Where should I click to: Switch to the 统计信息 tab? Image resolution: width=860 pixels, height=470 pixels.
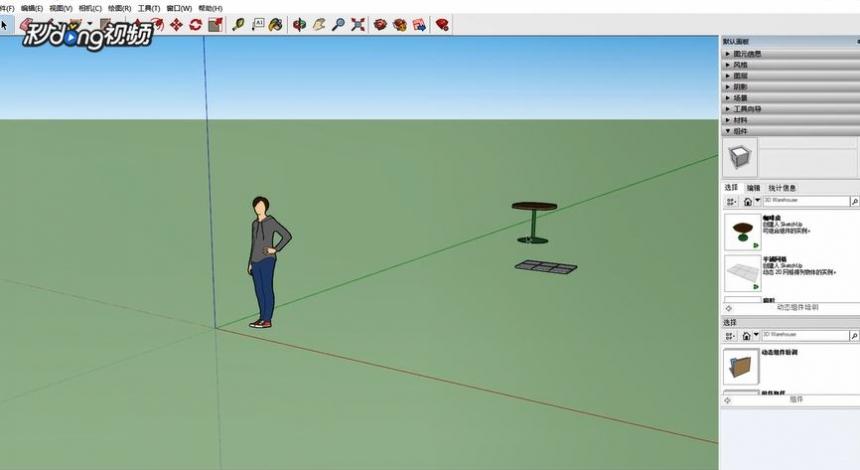[x=782, y=188]
